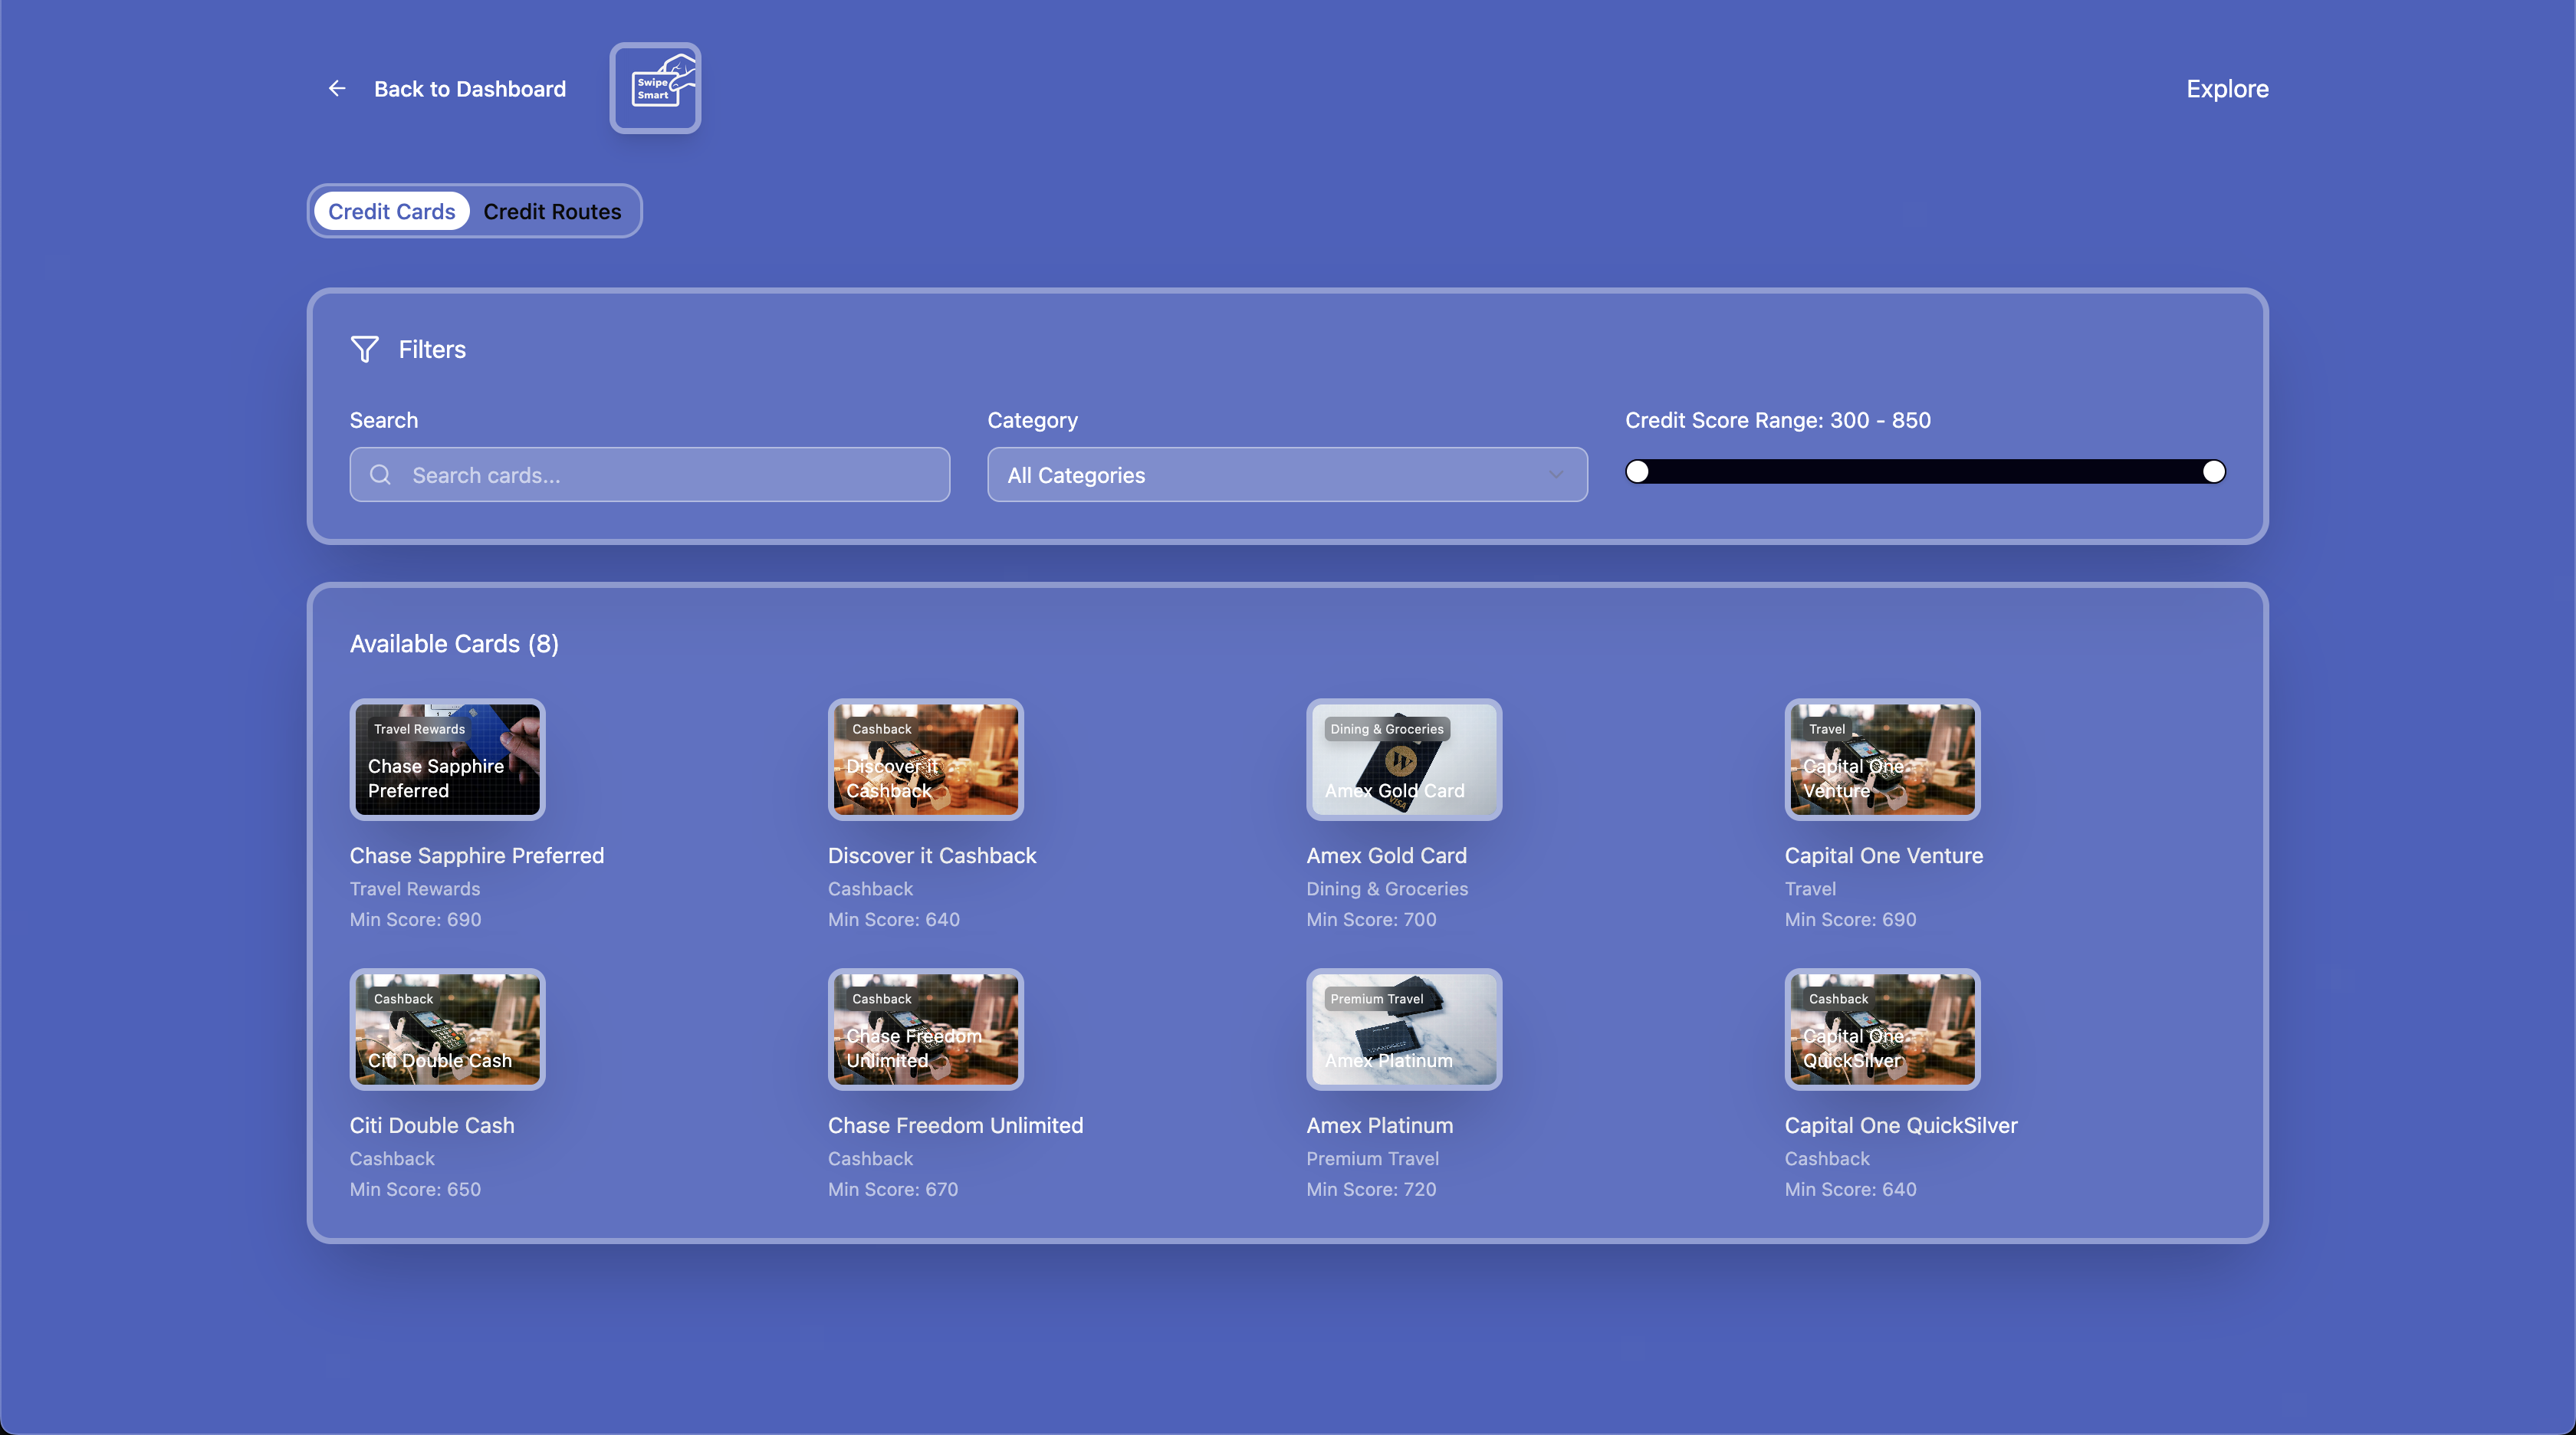
Task: Open Capital One QuickSilver card image
Action: [x=1881, y=1029]
